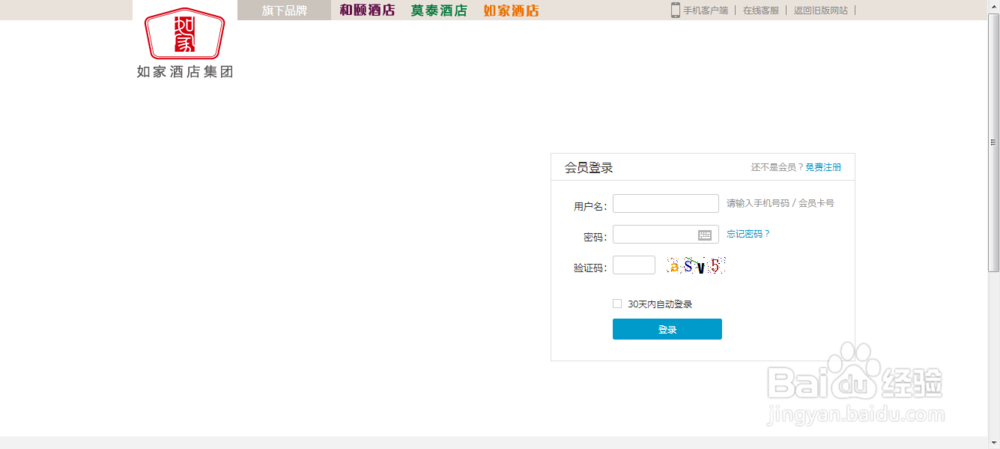The height and width of the screenshot is (449, 1000).
Task: Click the 如家酒店集团 logo
Action: tap(185, 43)
